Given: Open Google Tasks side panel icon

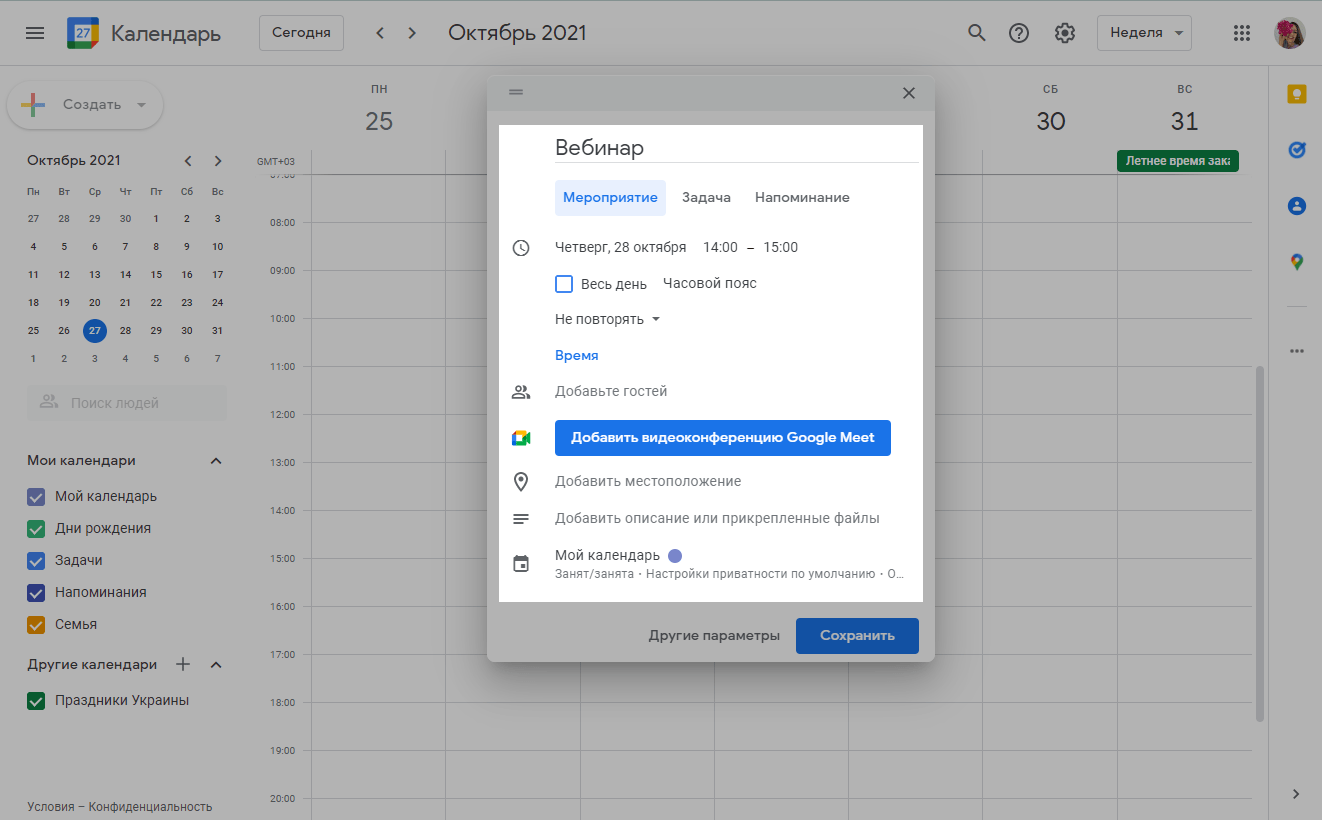Looking at the screenshot, I should click(x=1296, y=150).
